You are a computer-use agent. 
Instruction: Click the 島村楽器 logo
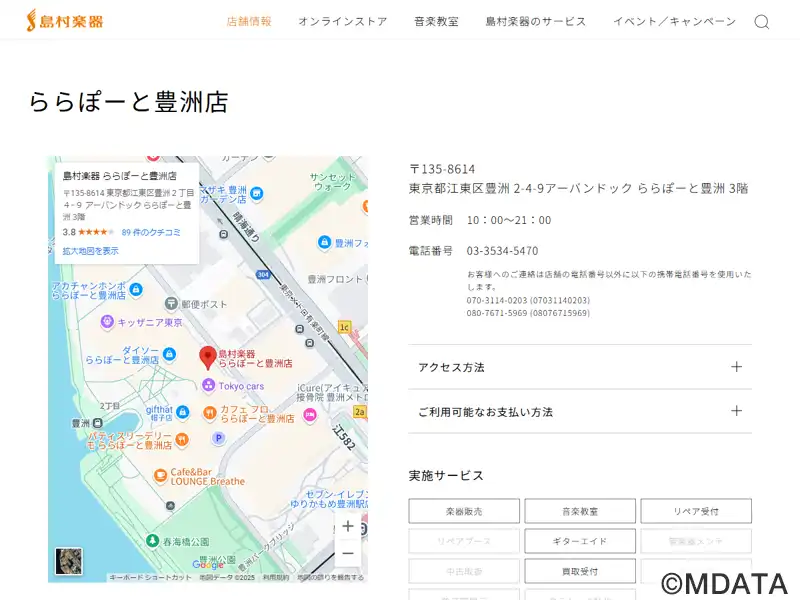click(65, 21)
